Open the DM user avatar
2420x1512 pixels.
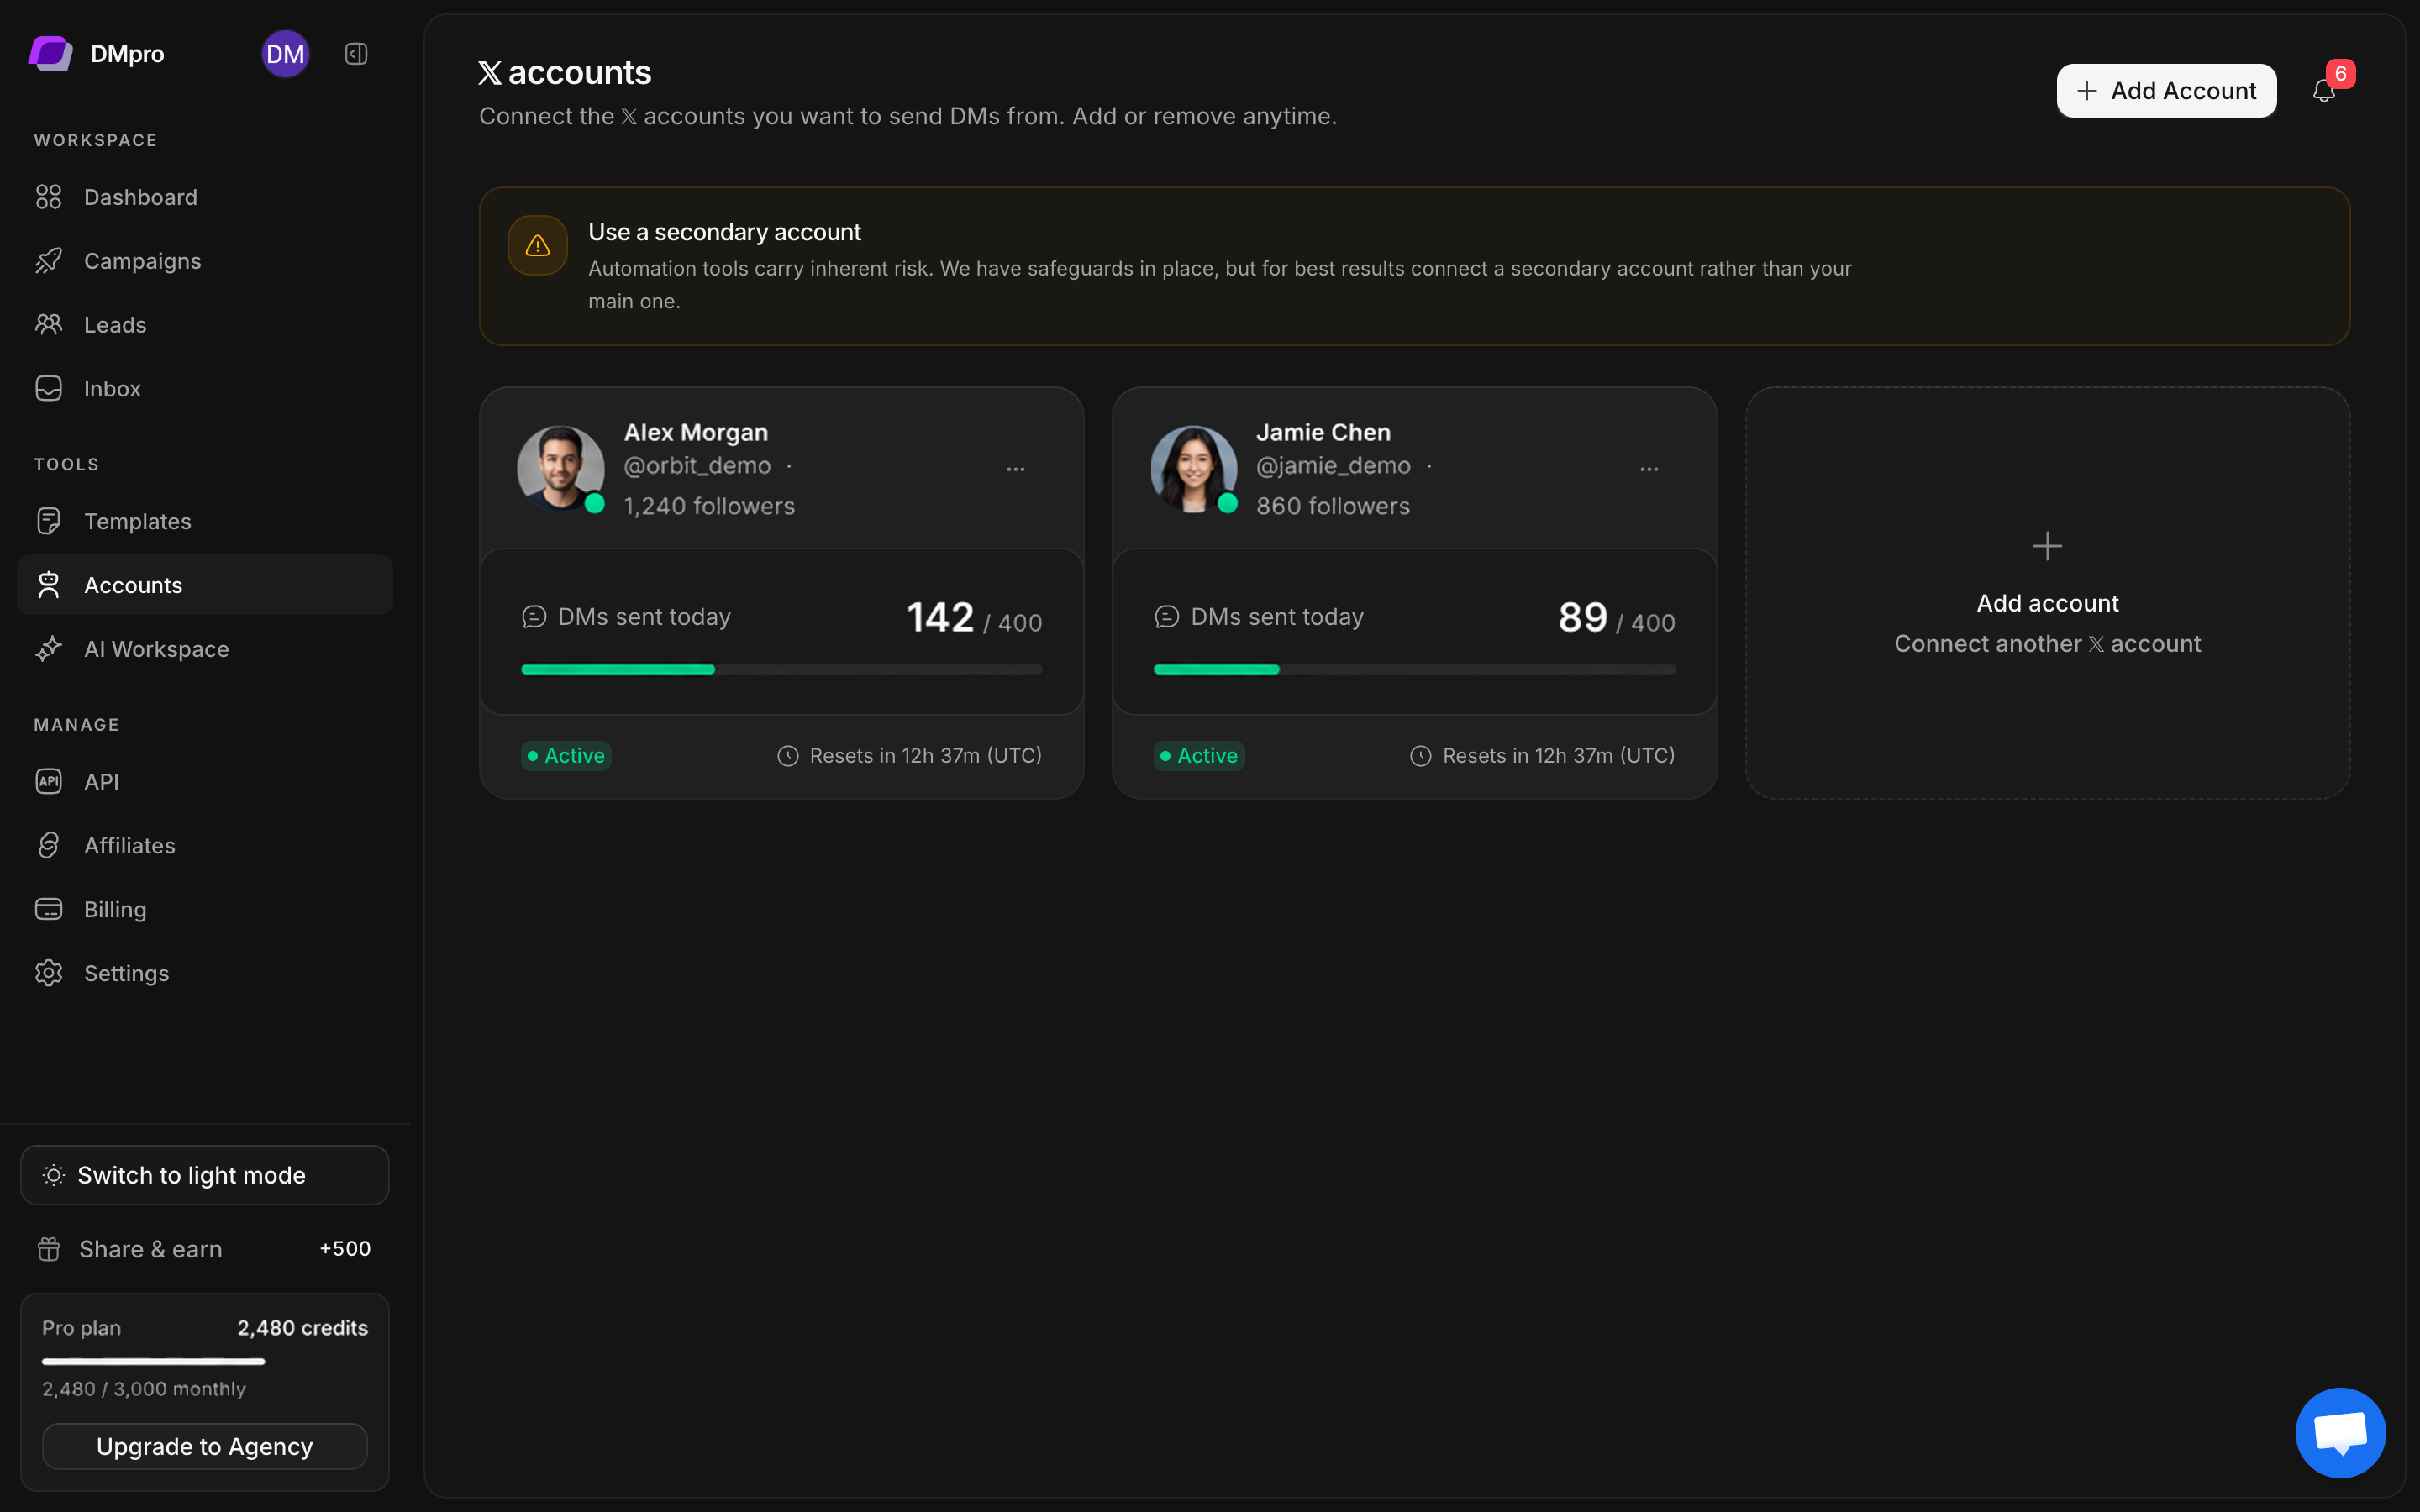285,54
